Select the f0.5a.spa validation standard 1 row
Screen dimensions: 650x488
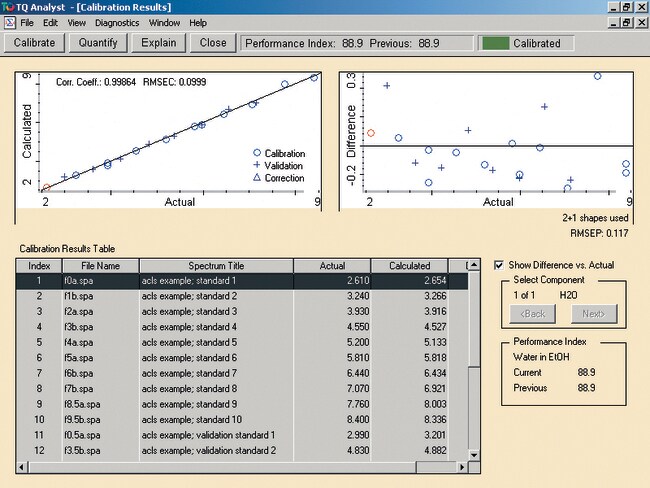coord(240,435)
